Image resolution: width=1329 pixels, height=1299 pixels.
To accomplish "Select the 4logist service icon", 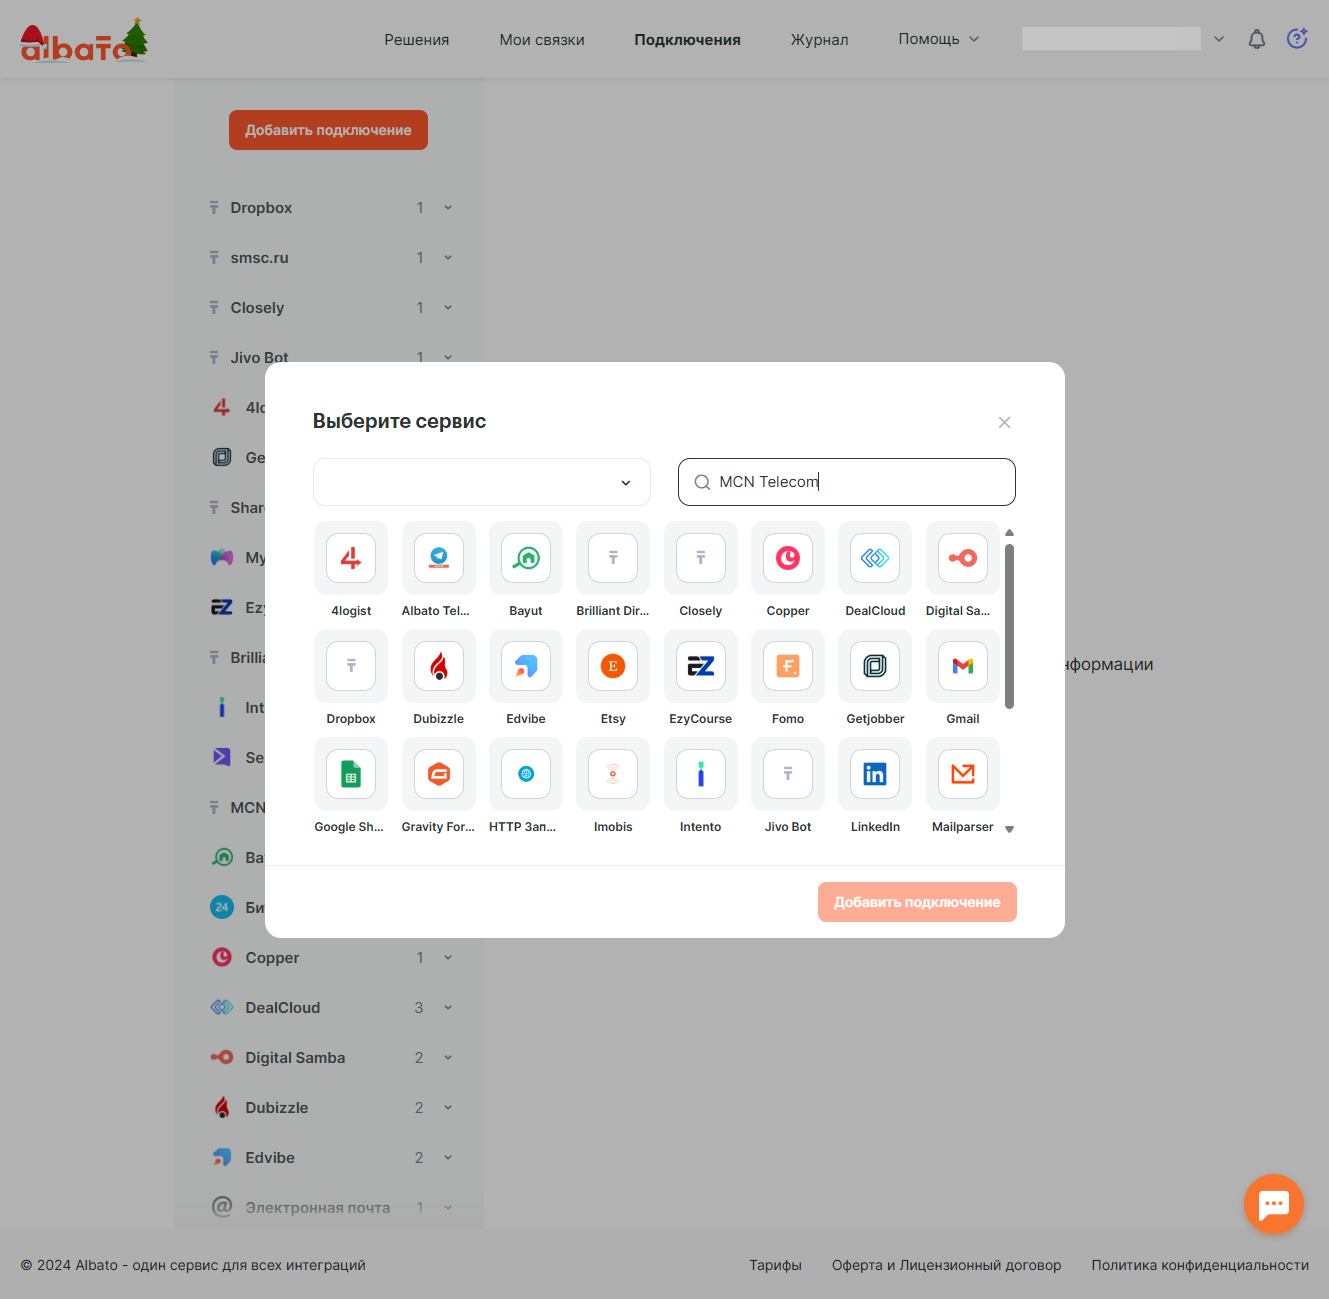I will point(351,558).
